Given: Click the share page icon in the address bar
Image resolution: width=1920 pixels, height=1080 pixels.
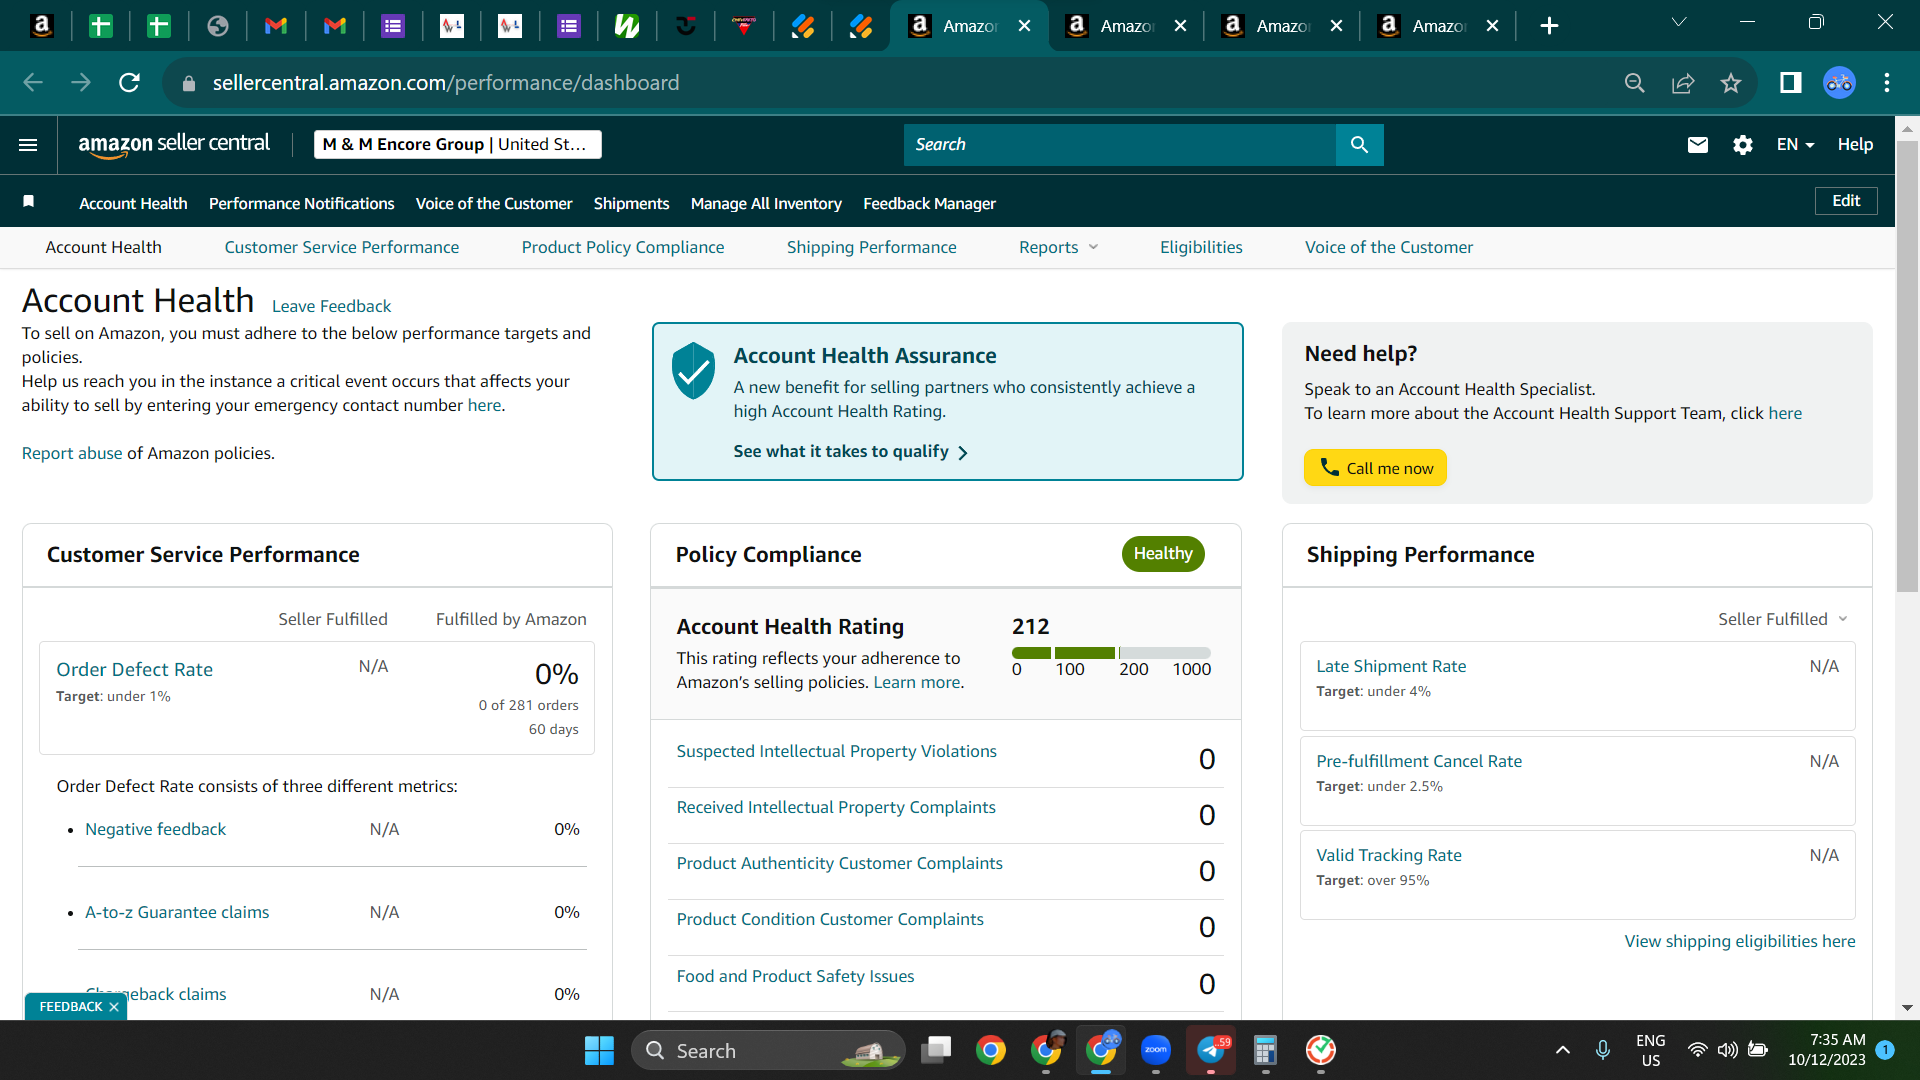Looking at the screenshot, I should (x=1683, y=83).
